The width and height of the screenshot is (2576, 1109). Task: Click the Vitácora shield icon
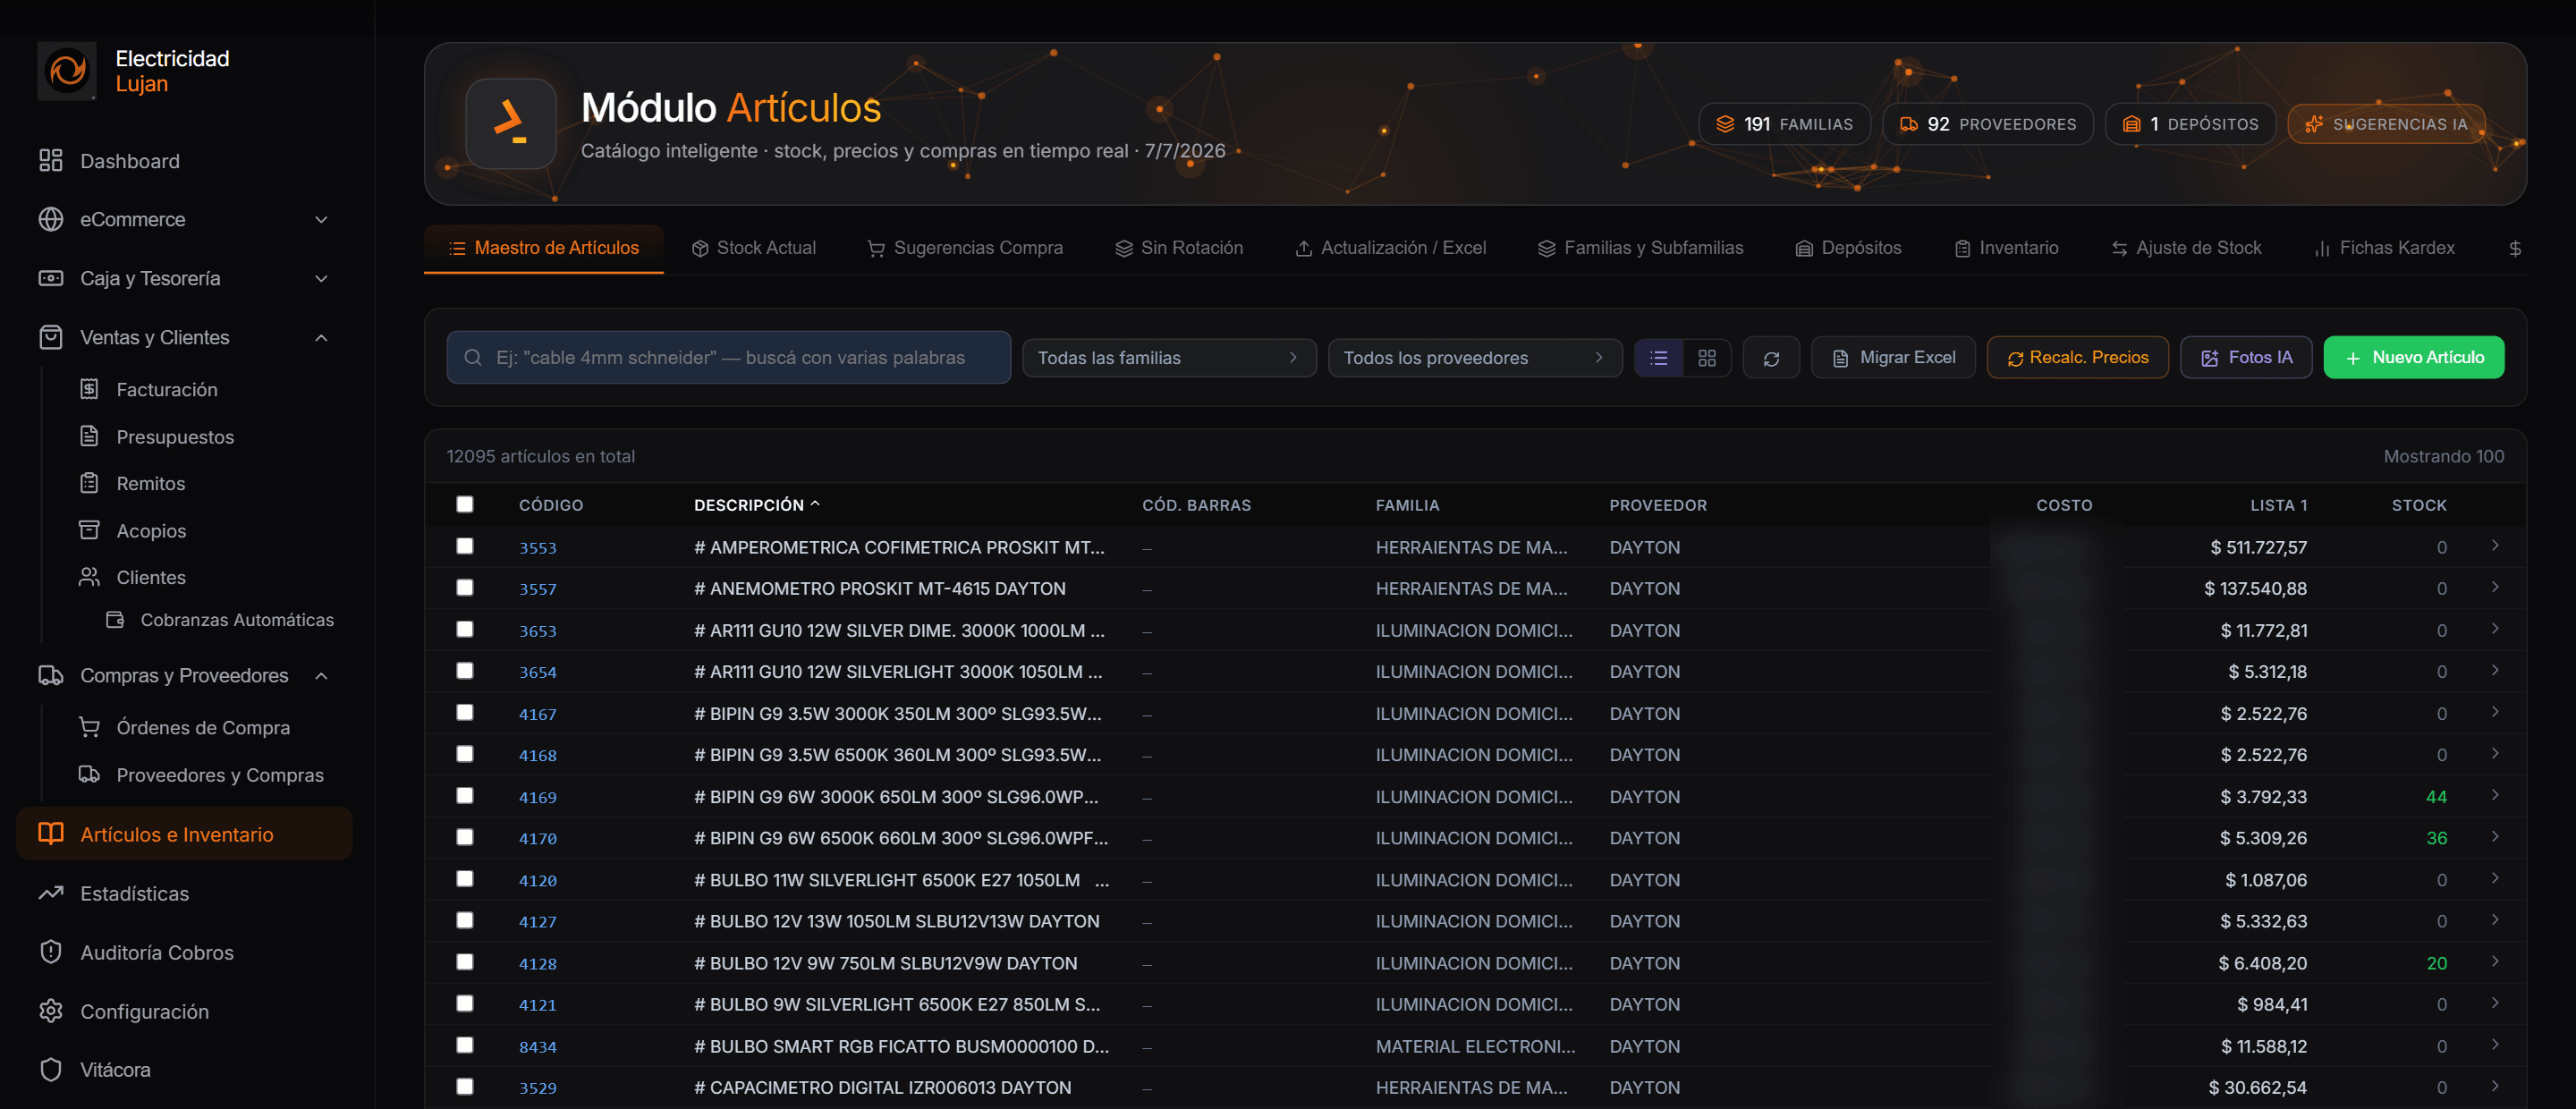point(50,1069)
